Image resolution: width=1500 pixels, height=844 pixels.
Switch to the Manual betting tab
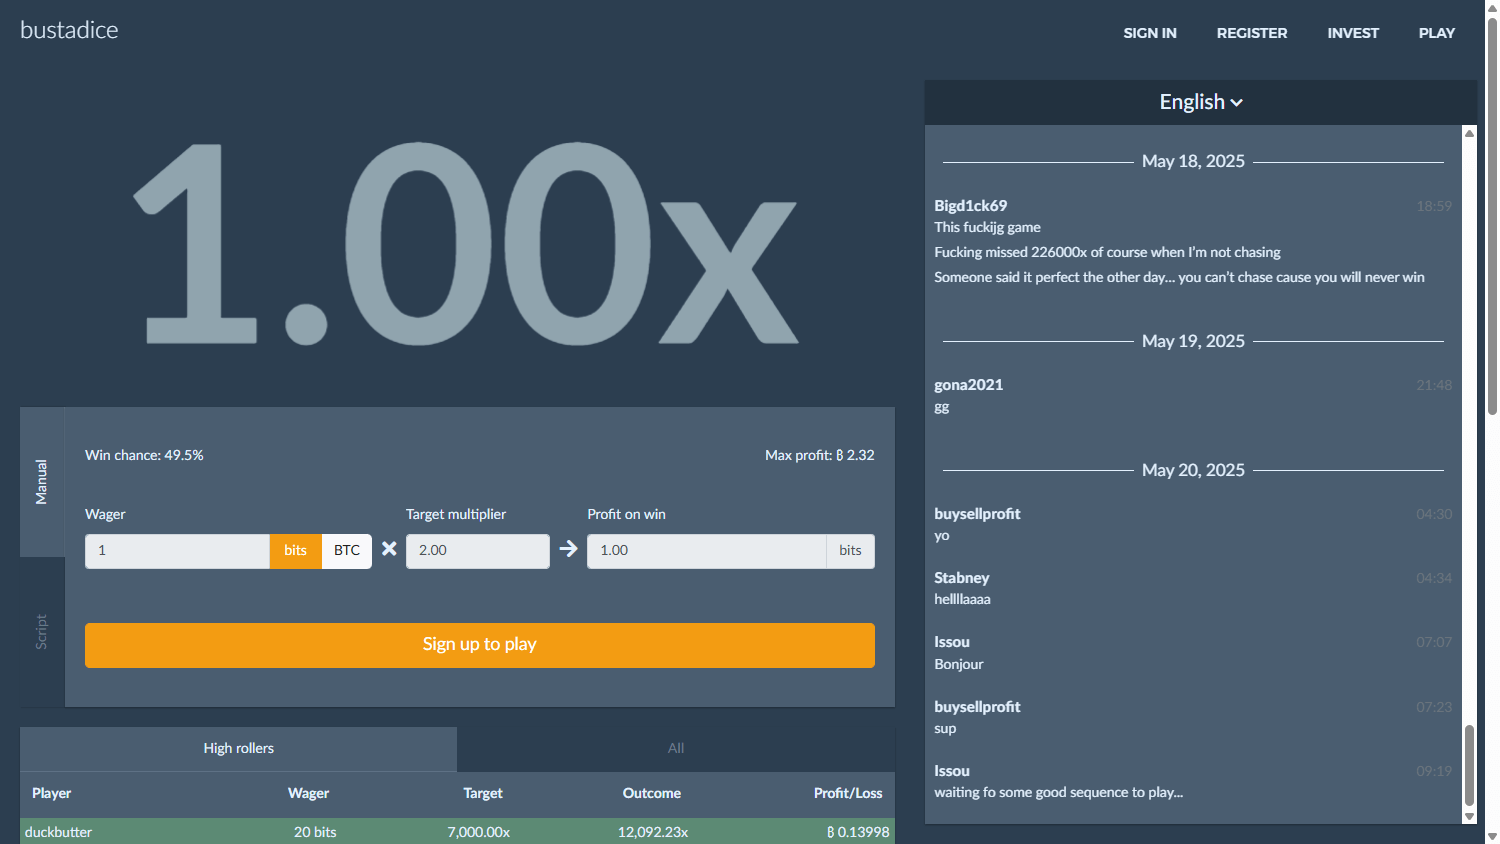tap(42, 482)
